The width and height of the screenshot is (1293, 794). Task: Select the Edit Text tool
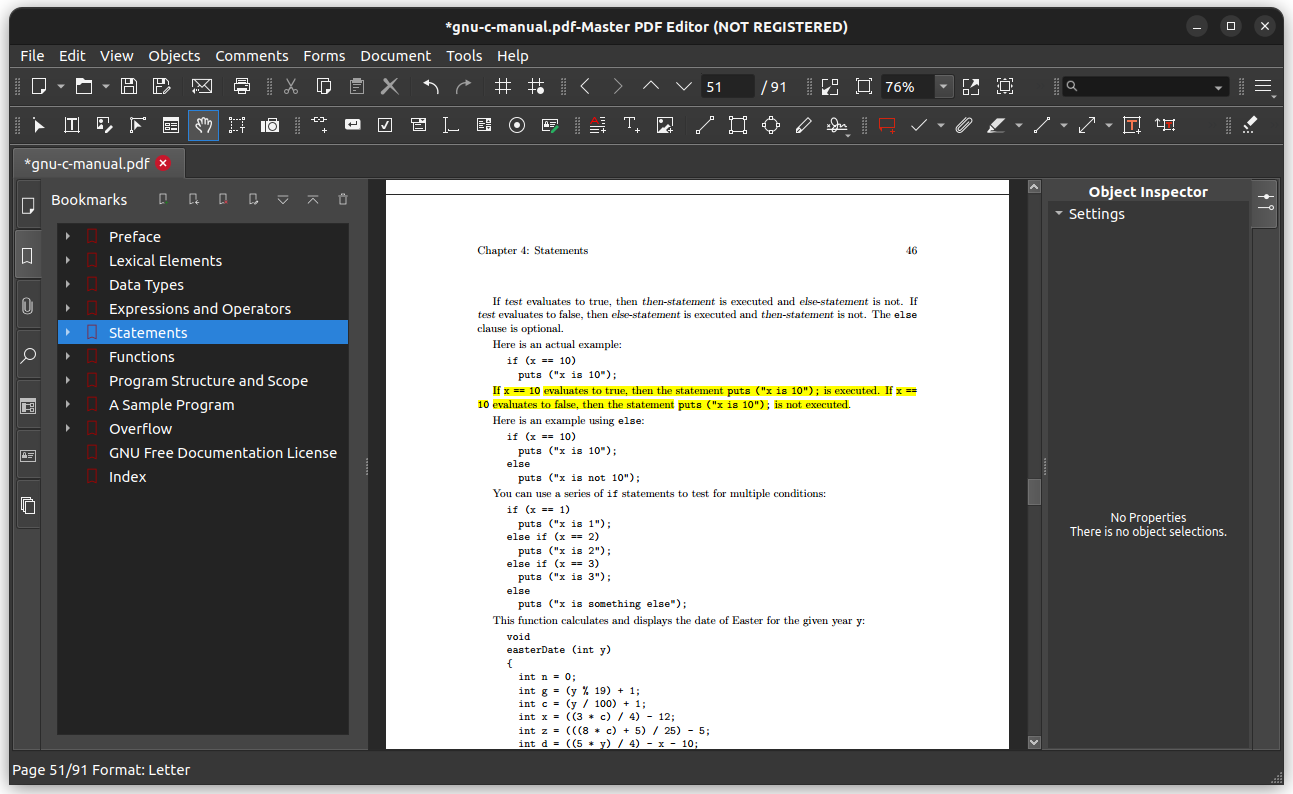[71, 124]
